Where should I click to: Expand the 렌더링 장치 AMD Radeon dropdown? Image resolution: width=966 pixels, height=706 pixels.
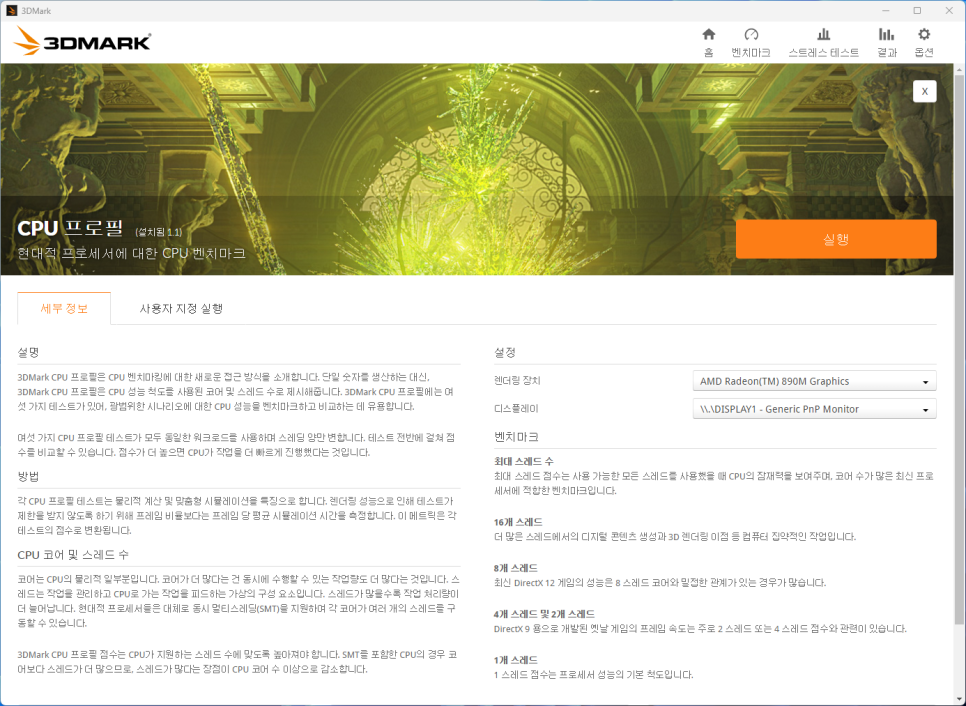pos(814,381)
